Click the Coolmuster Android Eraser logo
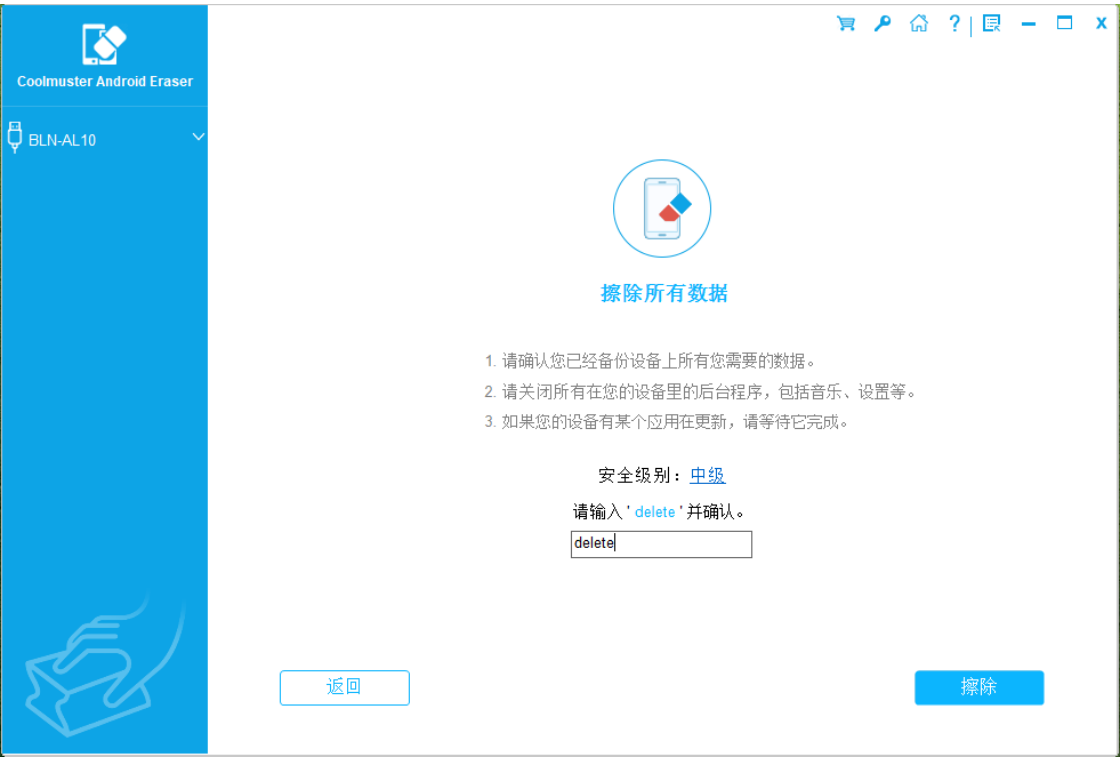Image resolution: width=1120 pixels, height=760 pixels. (105, 45)
